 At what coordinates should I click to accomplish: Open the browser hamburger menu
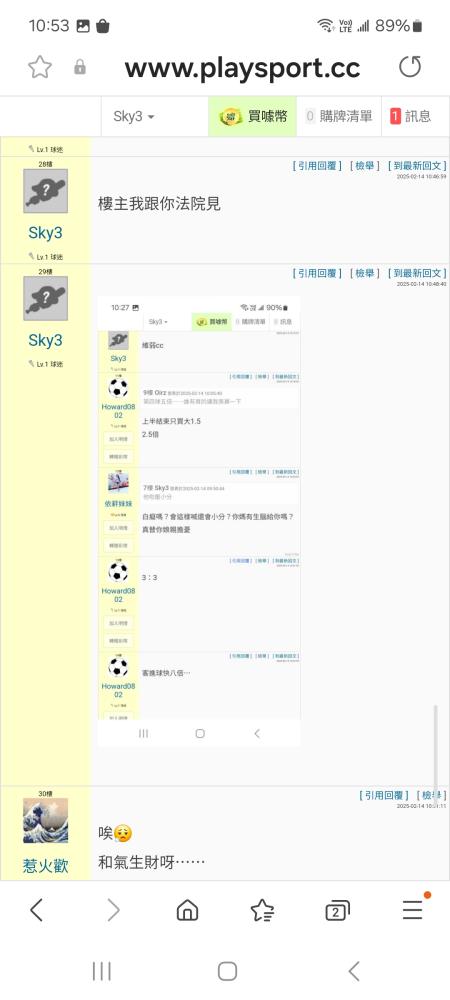[x=412, y=910]
